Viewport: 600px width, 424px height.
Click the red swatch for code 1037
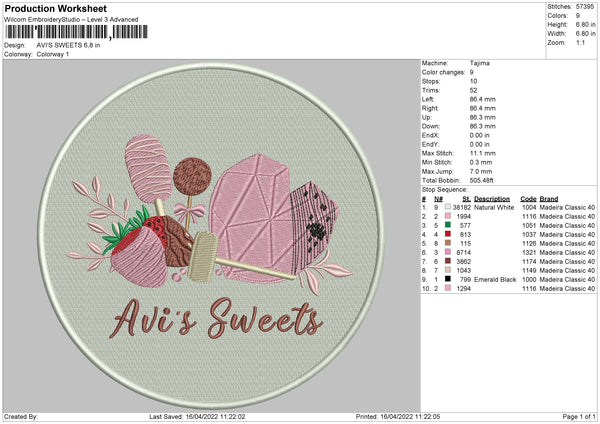(x=448, y=234)
